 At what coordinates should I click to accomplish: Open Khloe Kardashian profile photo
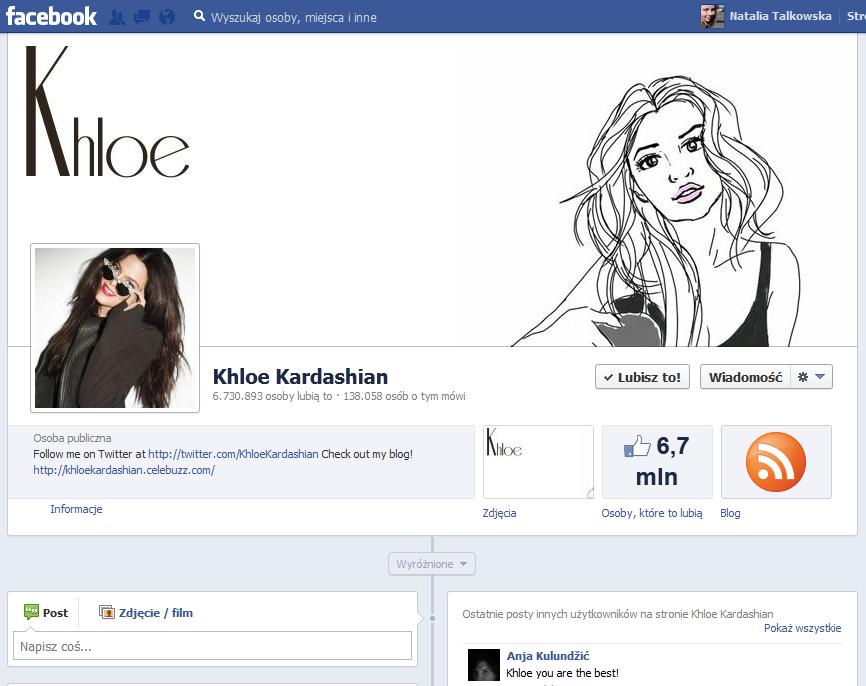115,328
